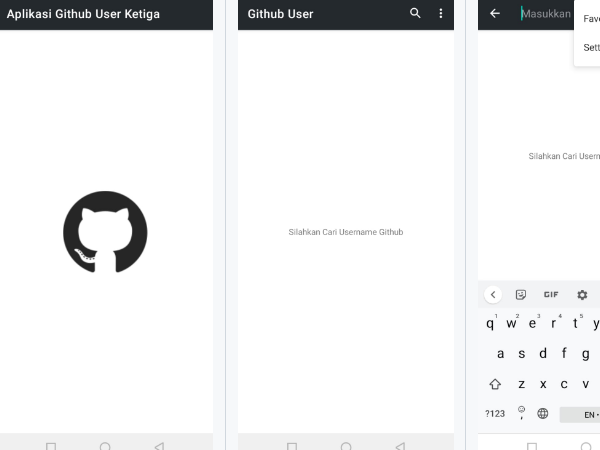600x450 pixels.
Task: Tap the r key on the keyboard
Action: 554,323
